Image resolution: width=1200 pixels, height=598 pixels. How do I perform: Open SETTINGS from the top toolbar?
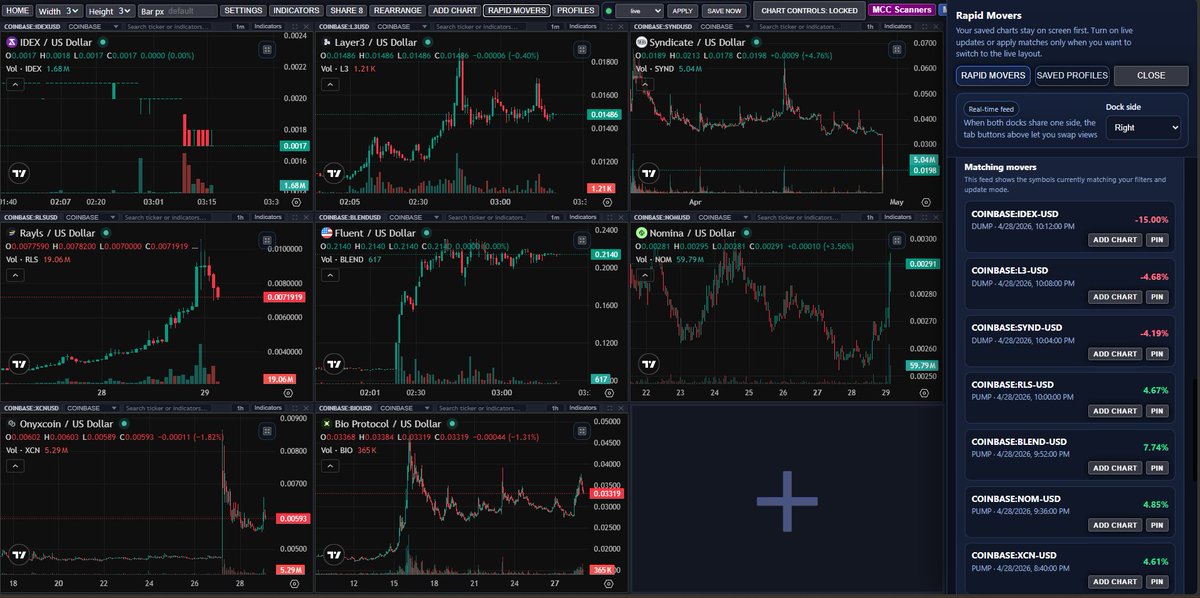(x=243, y=10)
